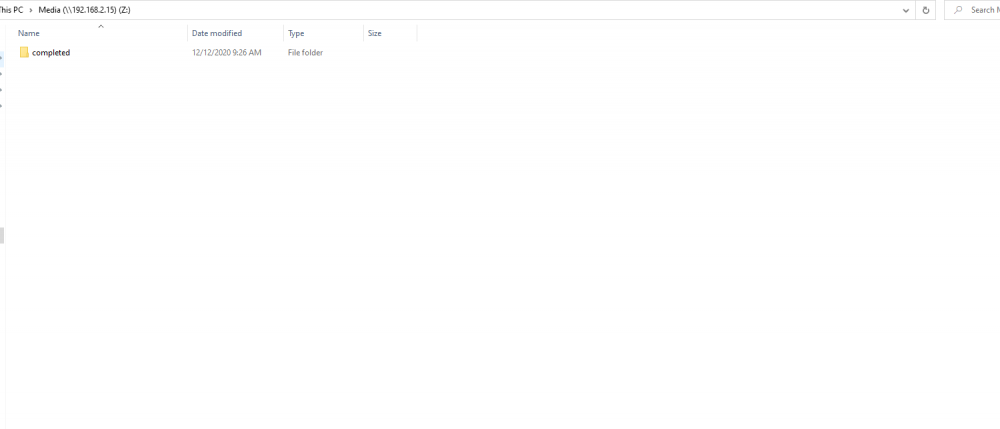Expand the chevron after This PC breadcrumb
Screen dimensions: 1000x429
[31, 10]
